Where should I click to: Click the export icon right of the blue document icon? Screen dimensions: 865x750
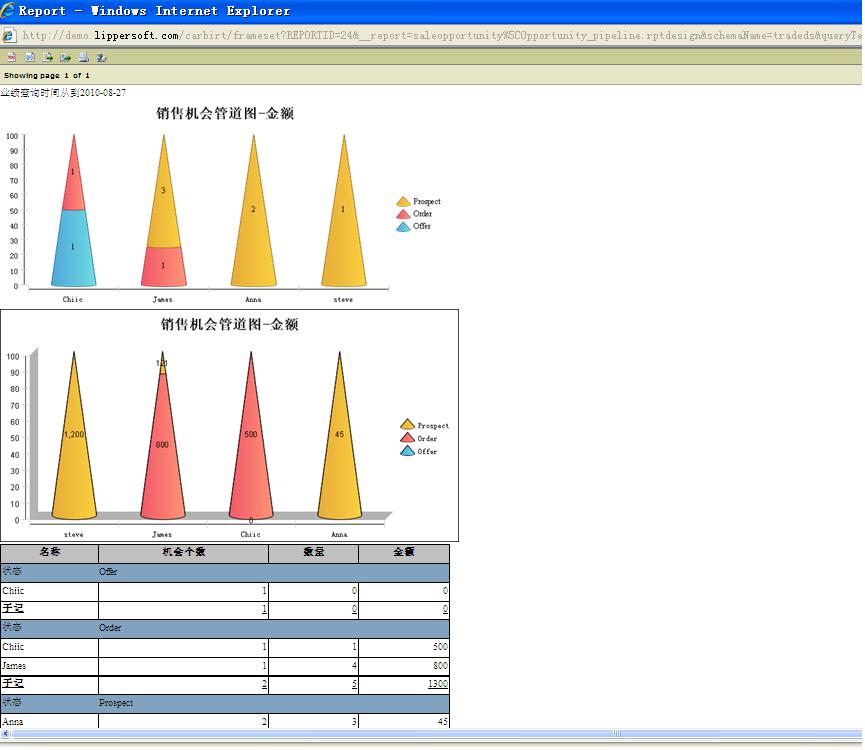click(48, 57)
